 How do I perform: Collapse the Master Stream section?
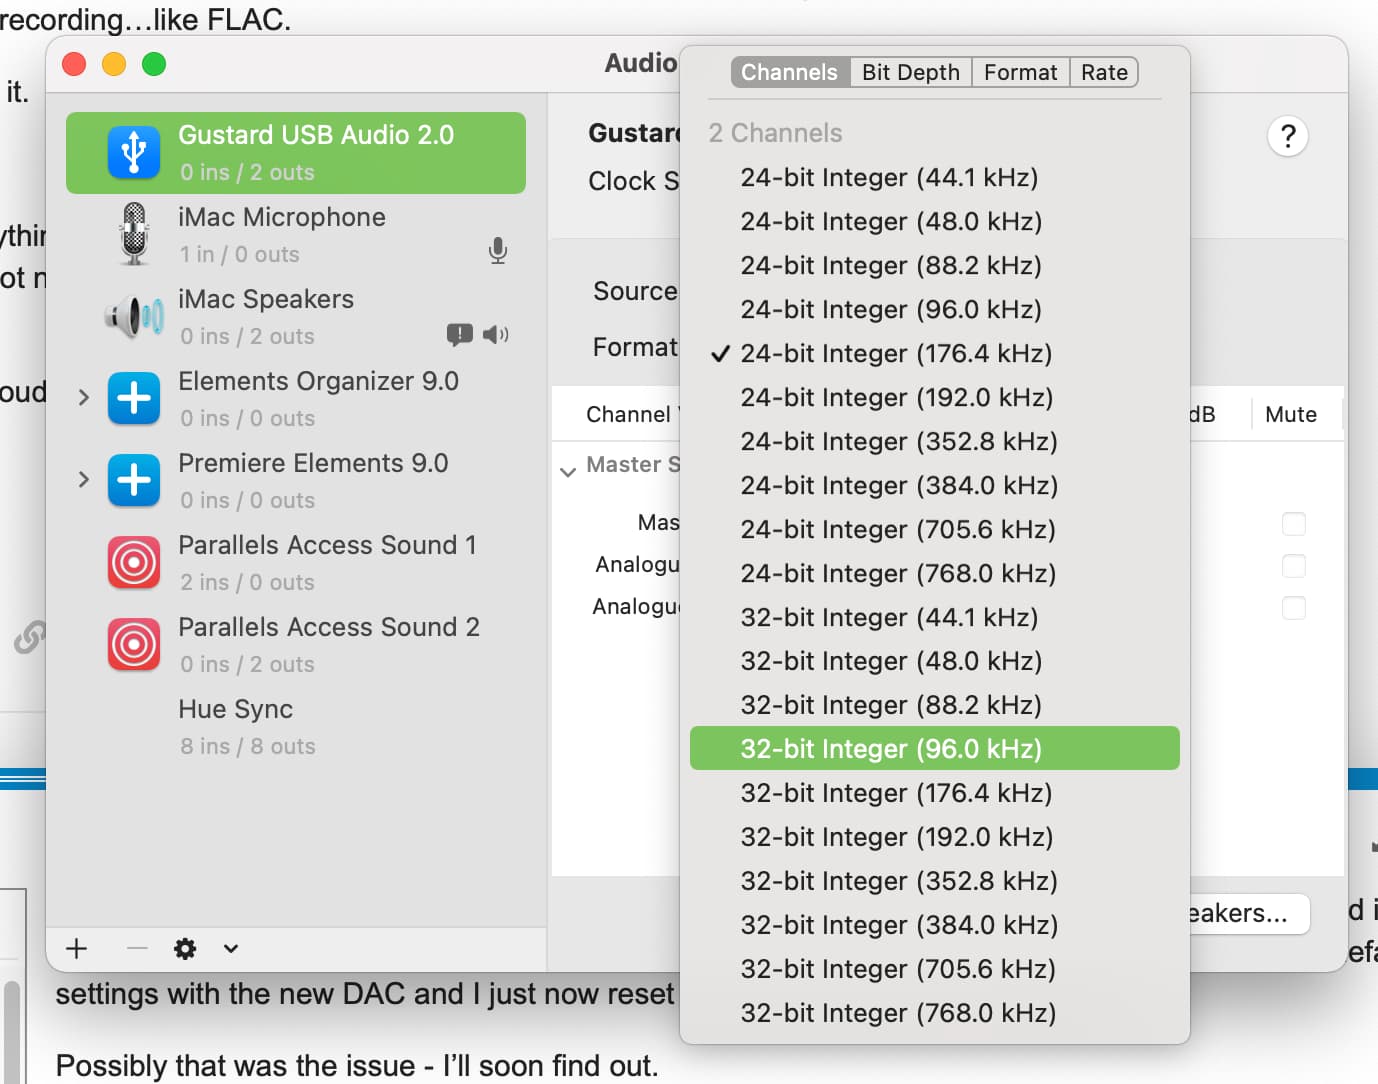568,471
